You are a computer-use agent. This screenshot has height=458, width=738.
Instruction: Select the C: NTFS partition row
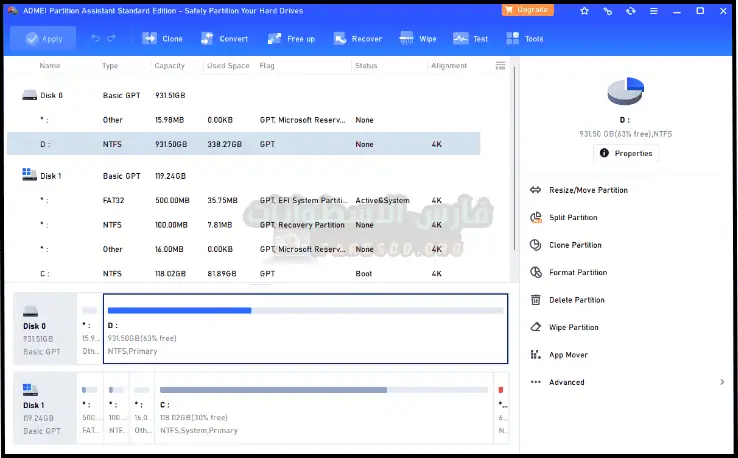[x=243, y=272]
